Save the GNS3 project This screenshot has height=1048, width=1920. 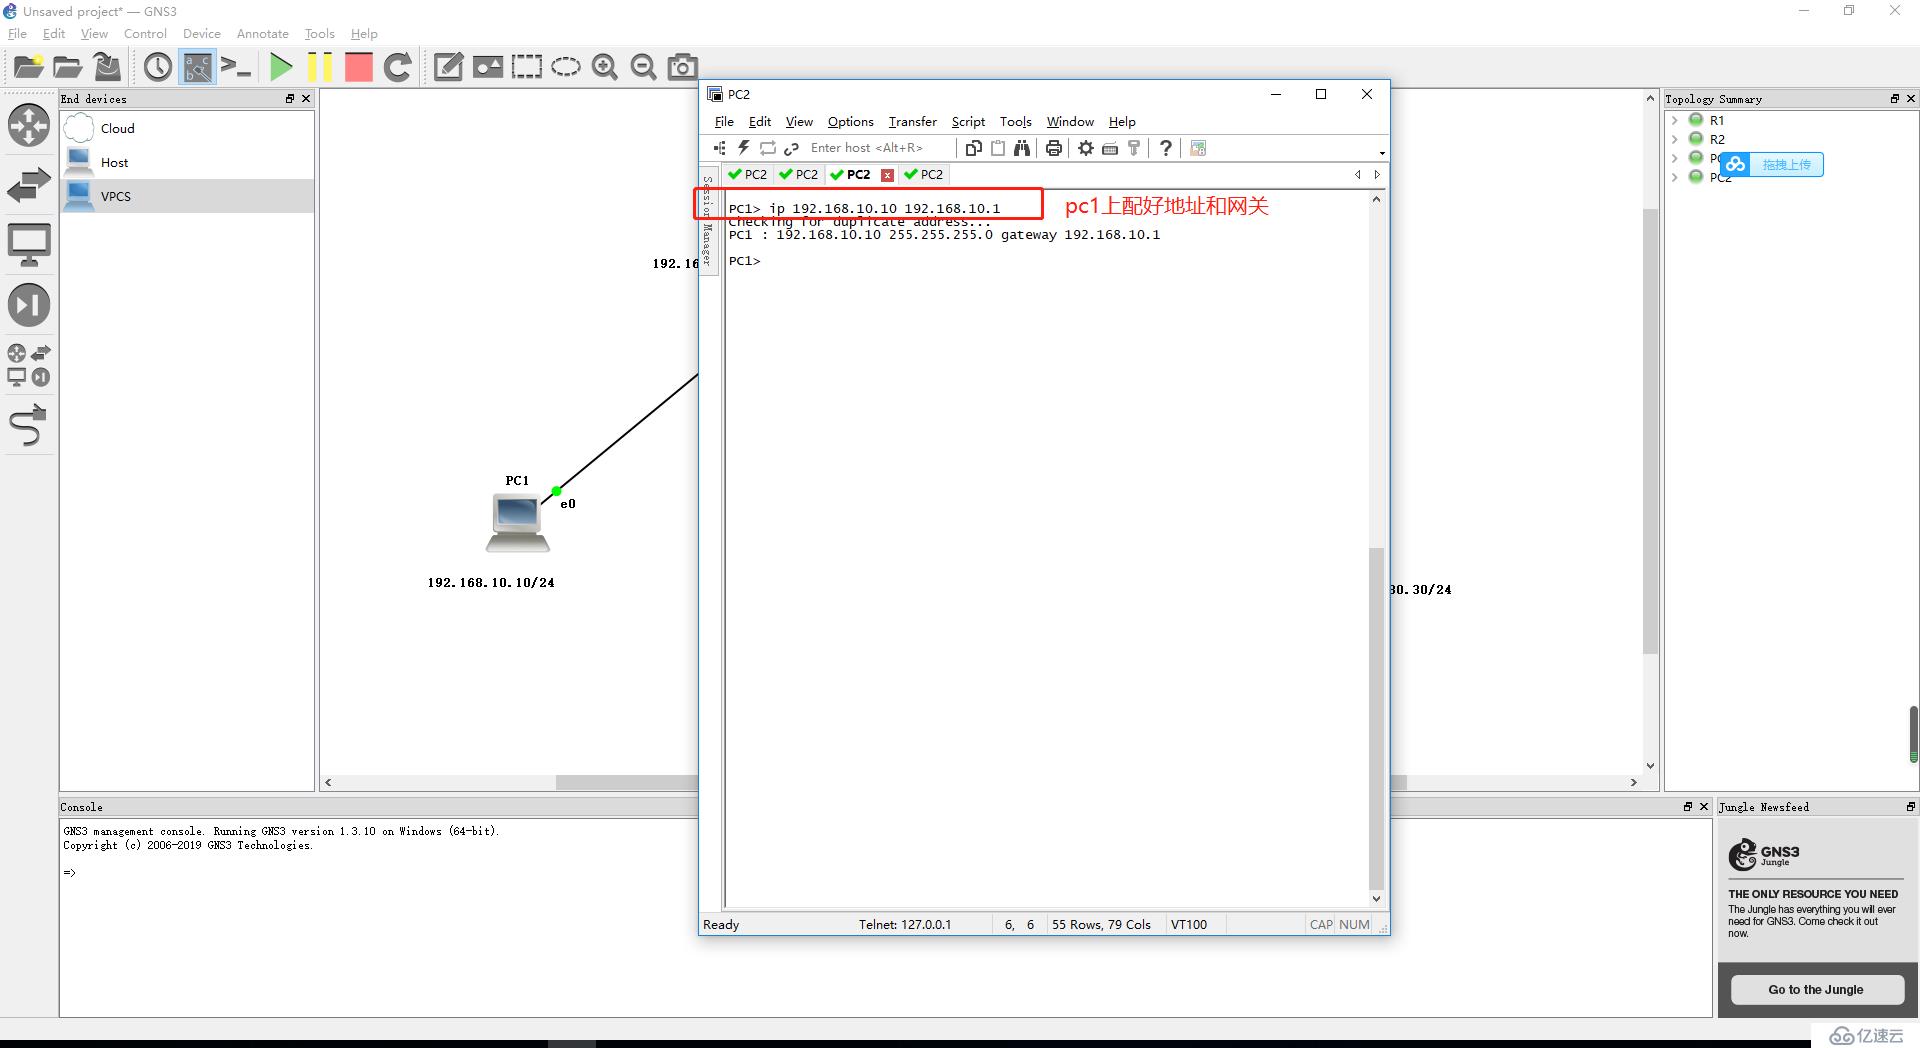(x=107, y=67)
